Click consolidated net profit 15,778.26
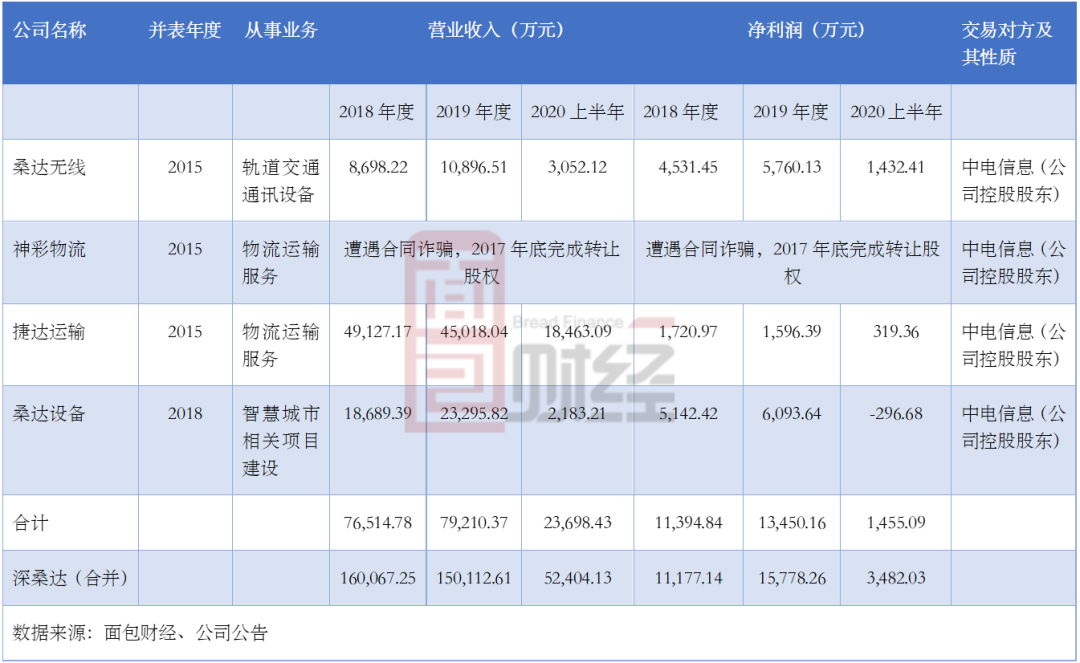This screenshot has width=1080, height=663. (x=791, y=578)
